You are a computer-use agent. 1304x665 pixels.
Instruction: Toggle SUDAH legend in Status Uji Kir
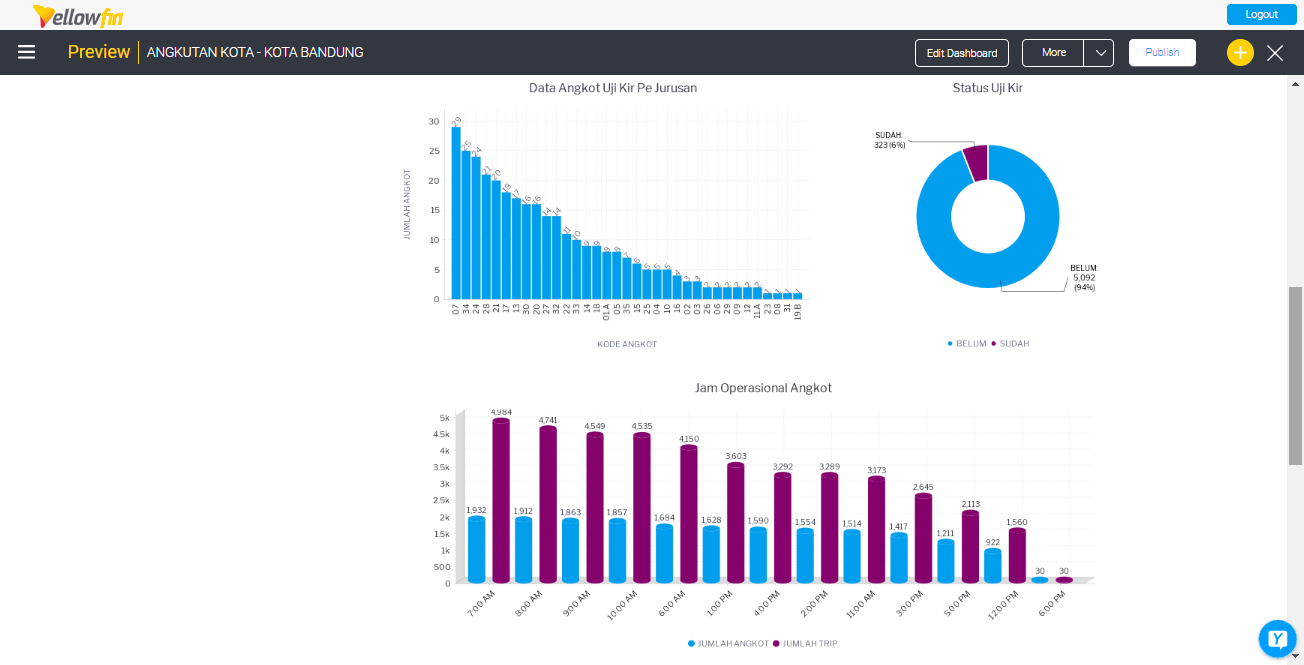coord(1010,343)
